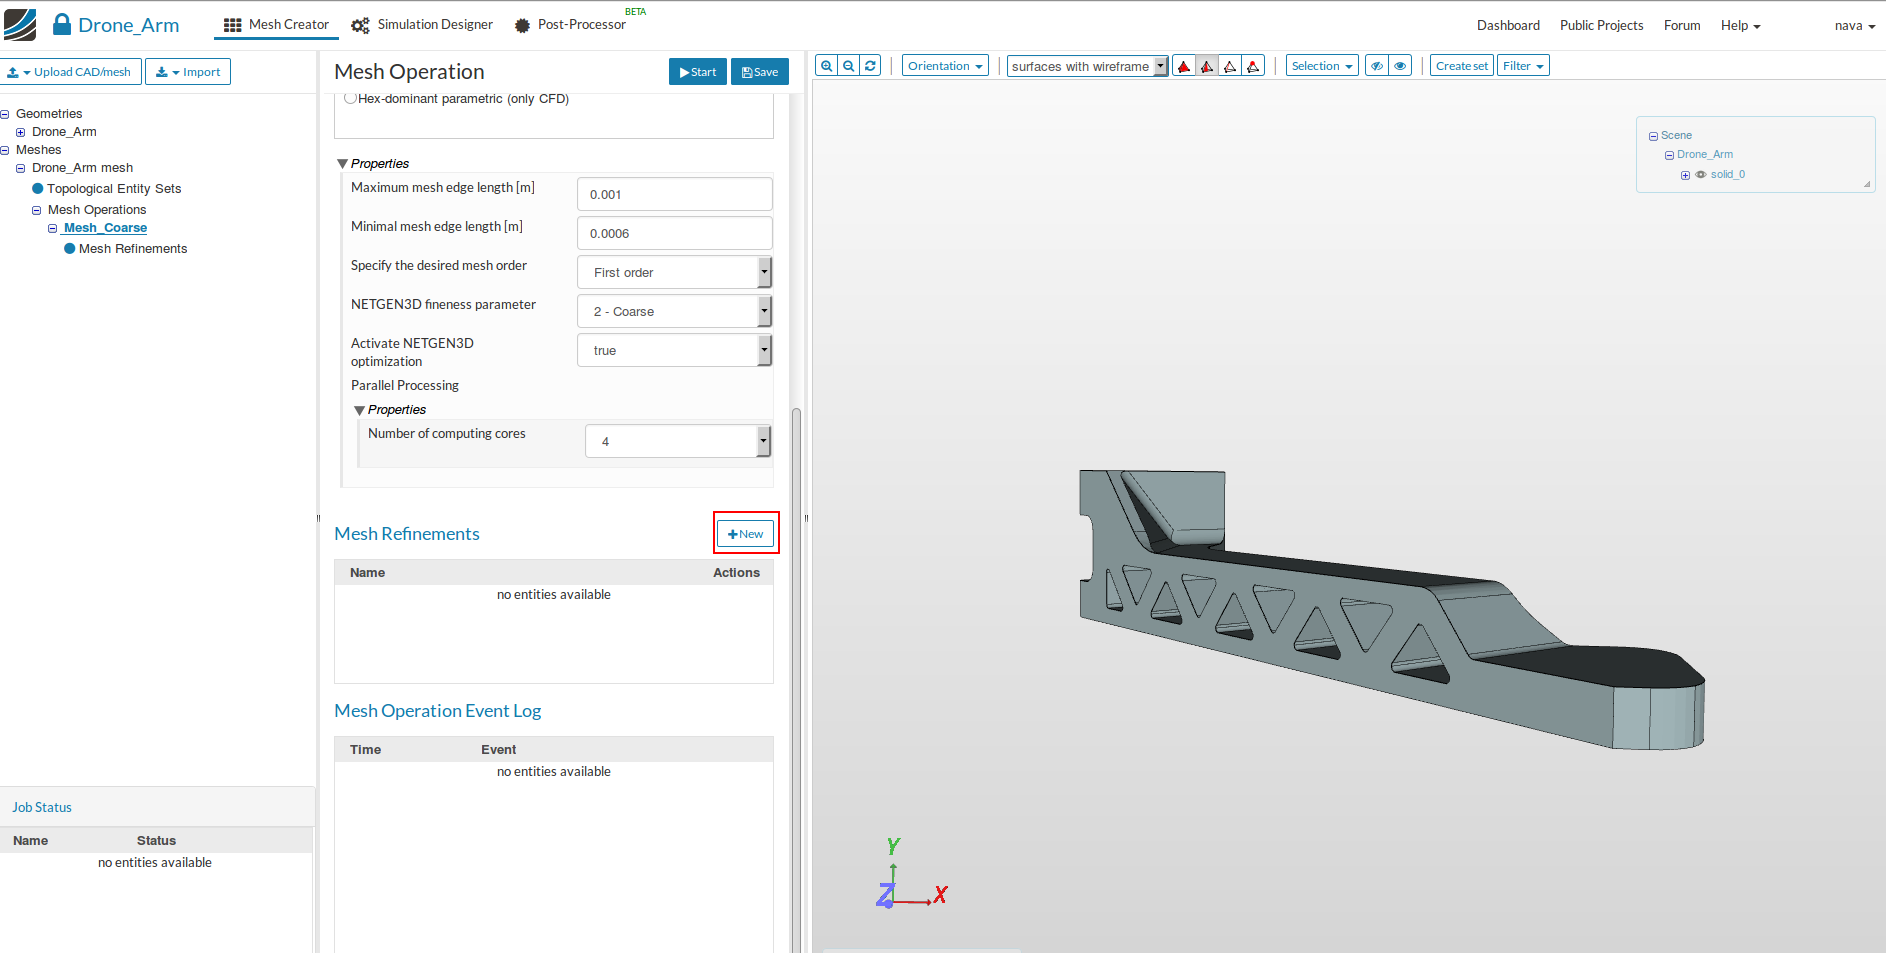Save the mesh operation

760,72
